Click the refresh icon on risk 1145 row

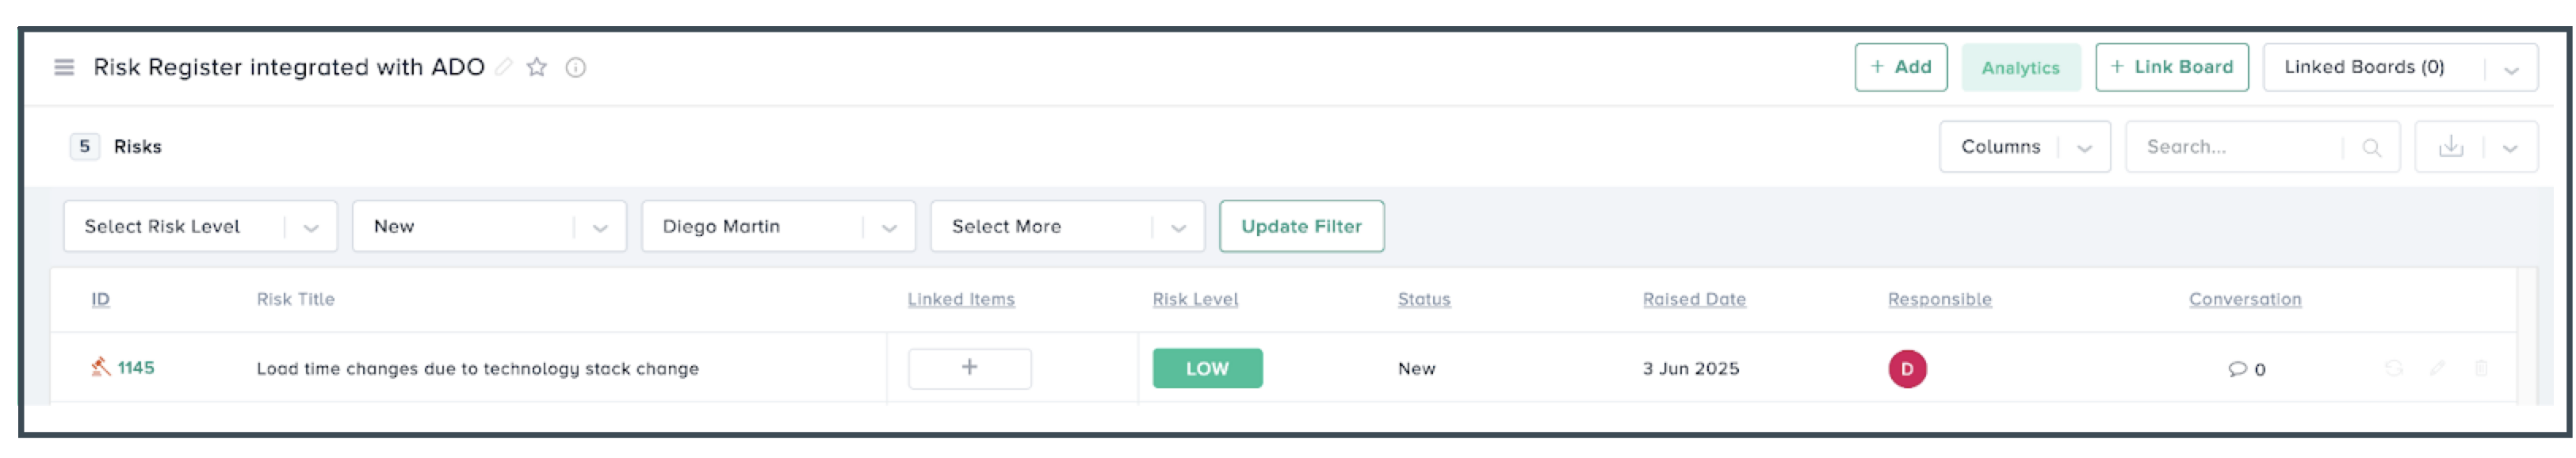pyautogui.click(x=2393, y=369)
